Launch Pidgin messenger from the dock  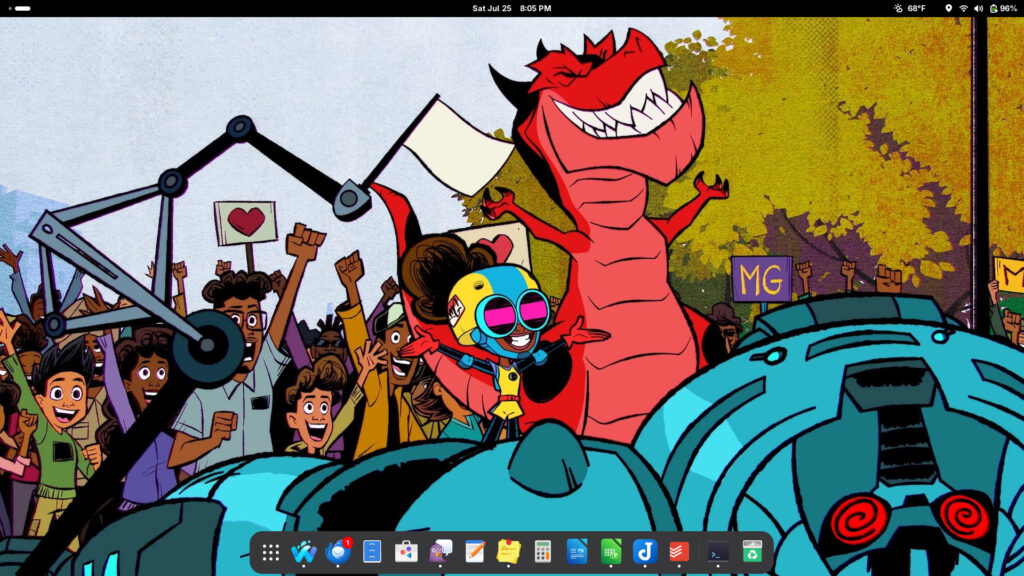(440, 552)
